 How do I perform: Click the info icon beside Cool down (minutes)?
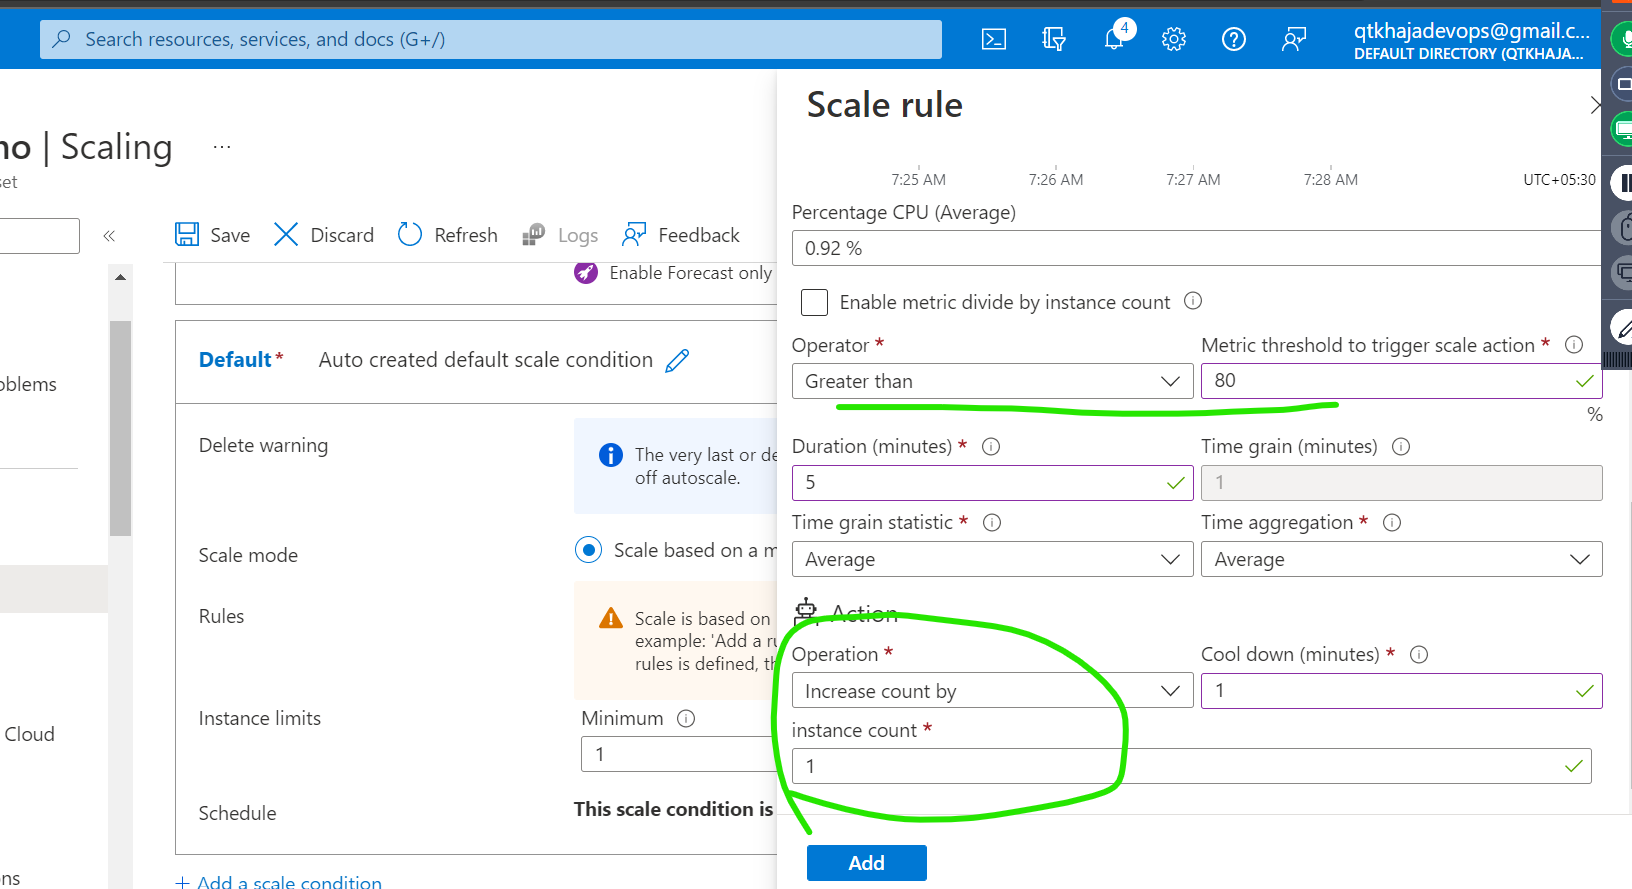1419,655
